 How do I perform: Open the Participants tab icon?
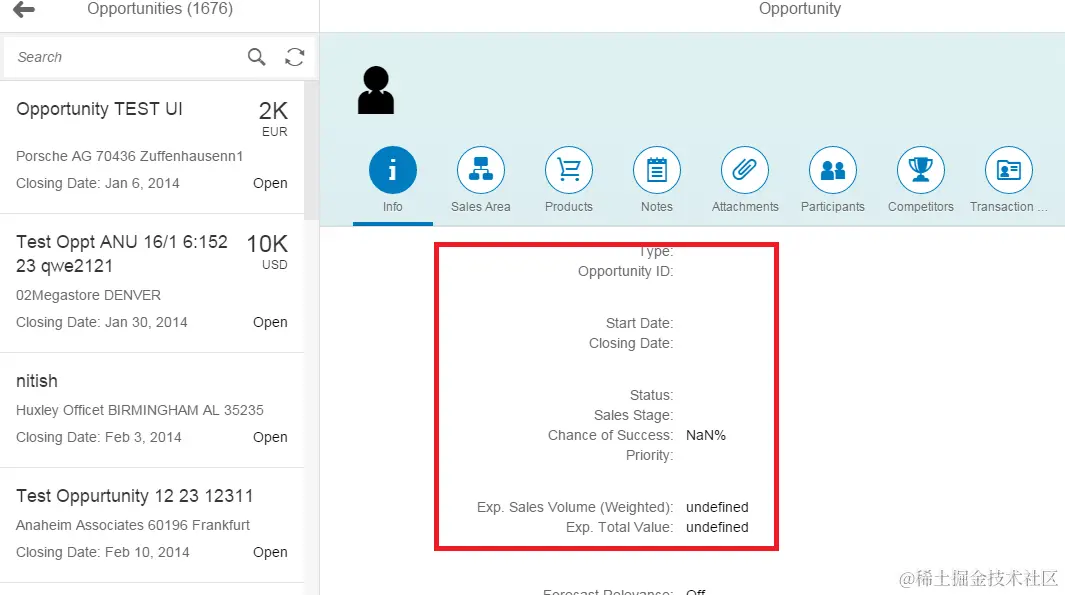(x=833, y=170)
